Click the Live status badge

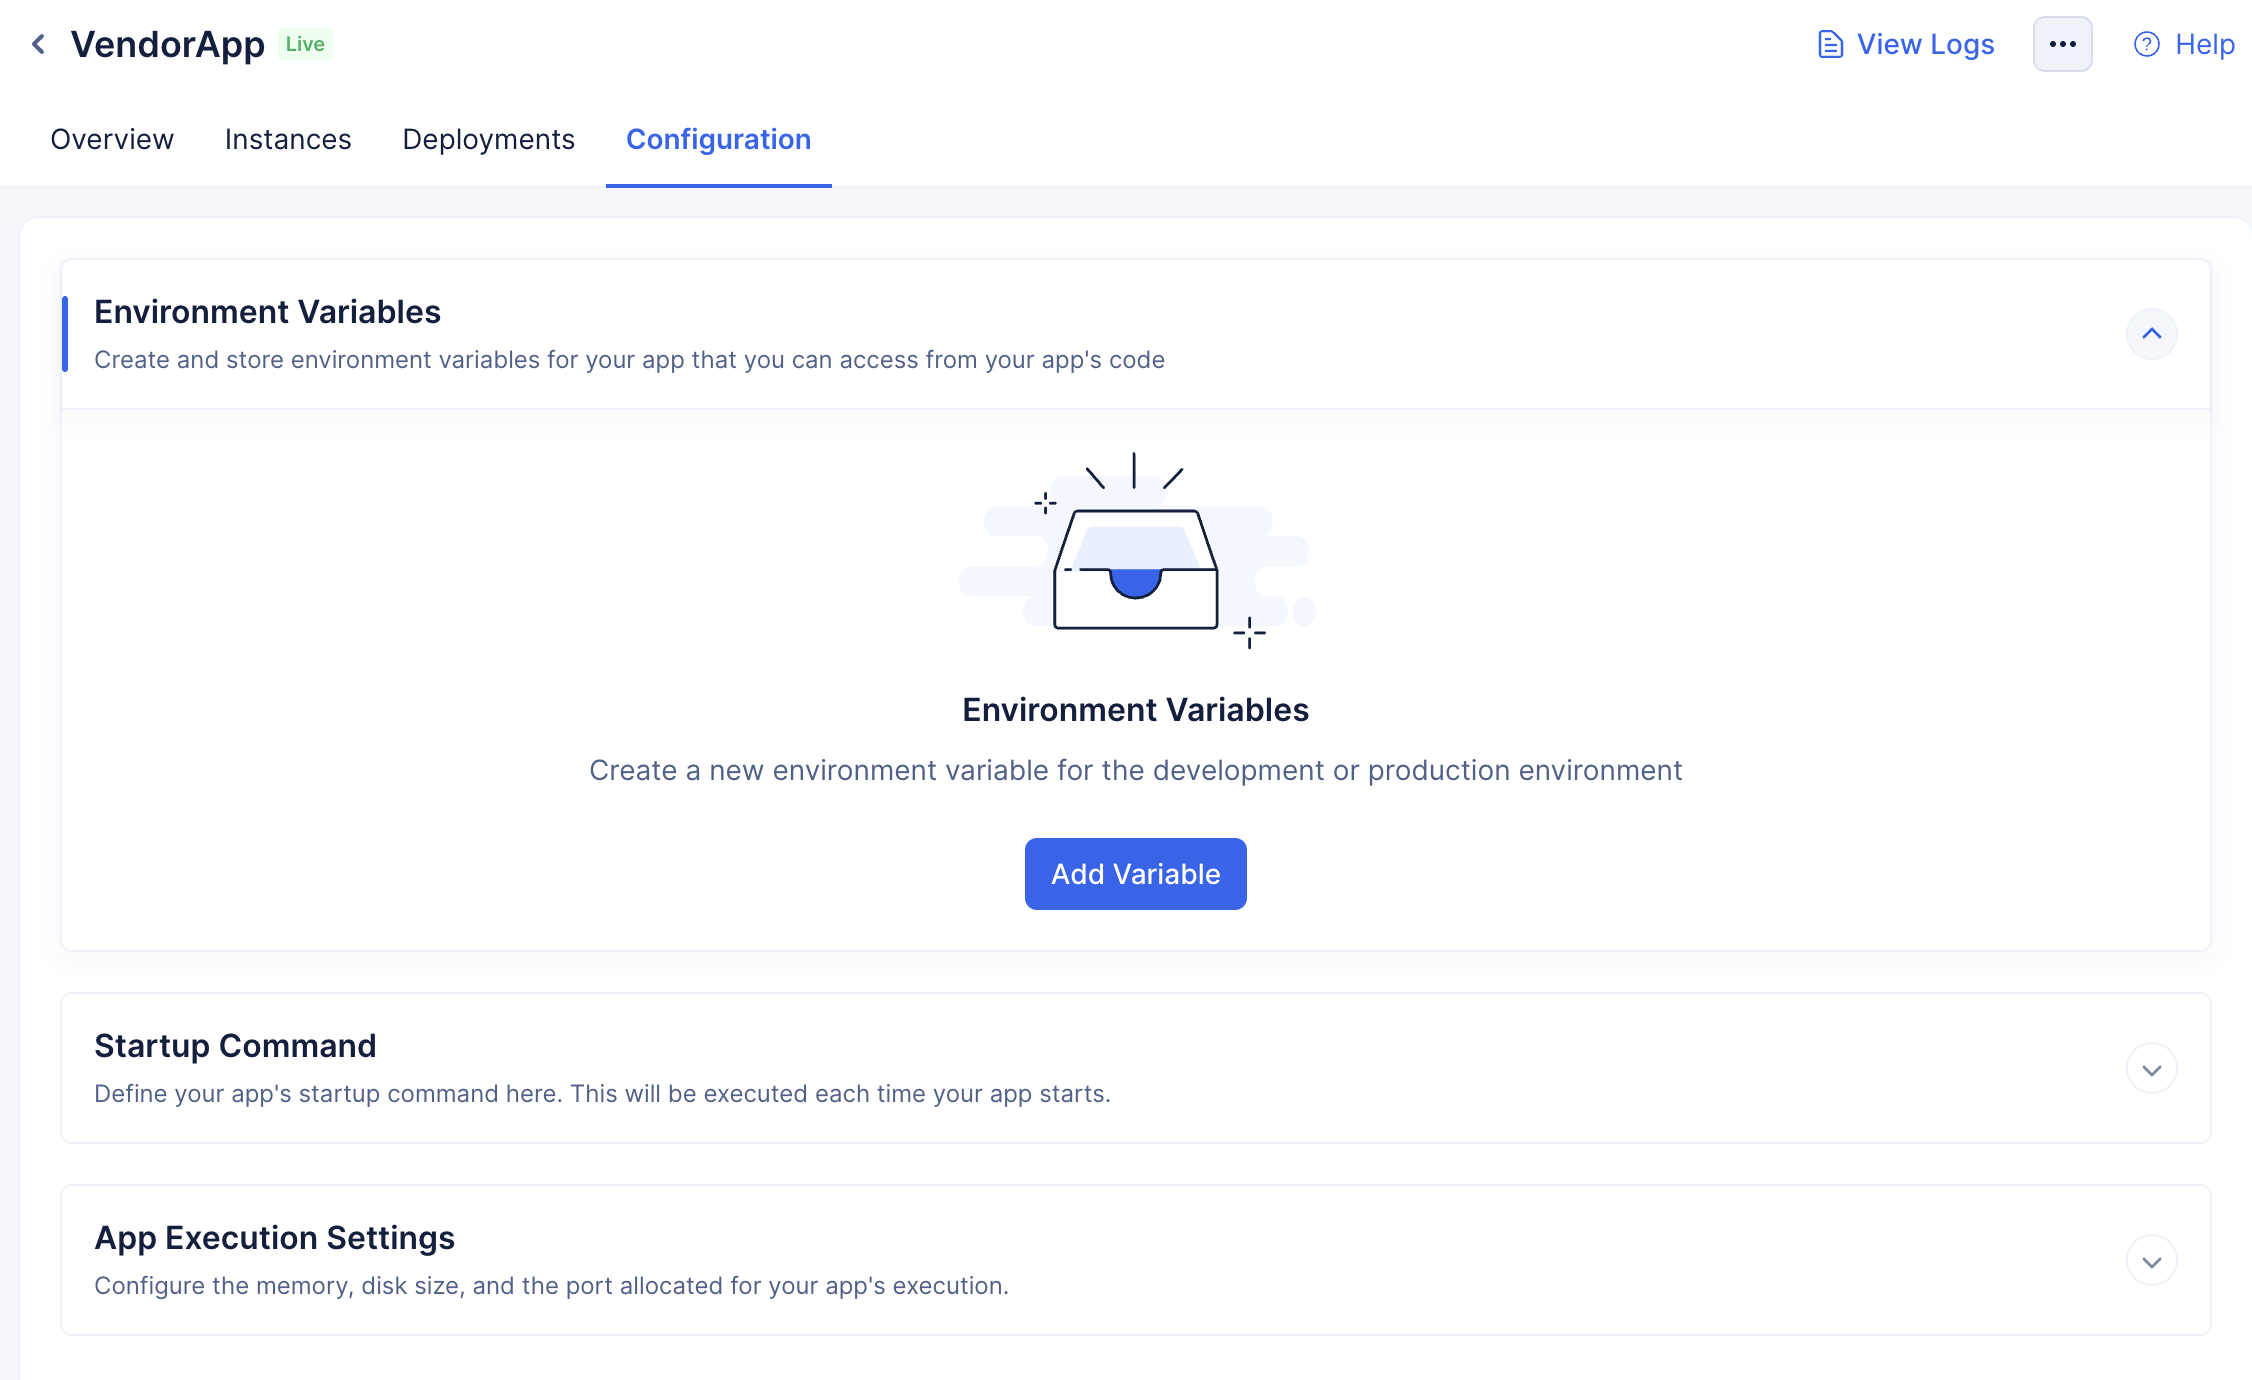(305, 44)
